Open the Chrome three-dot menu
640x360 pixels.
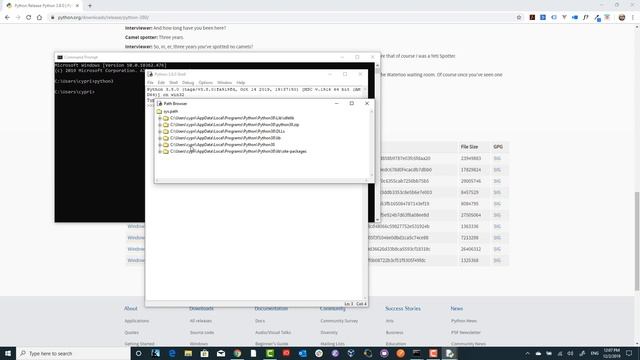633,18
